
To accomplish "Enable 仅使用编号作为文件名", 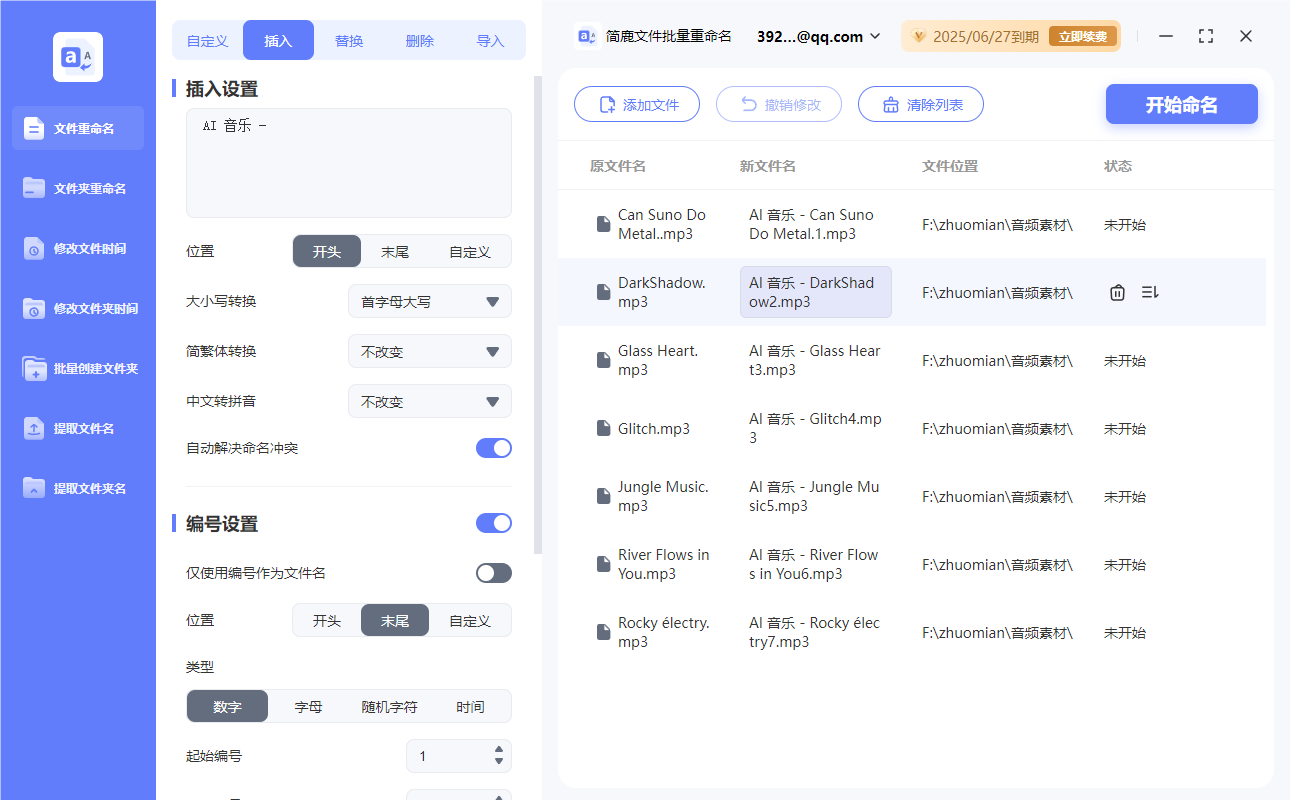I will [x=493, y=572].
